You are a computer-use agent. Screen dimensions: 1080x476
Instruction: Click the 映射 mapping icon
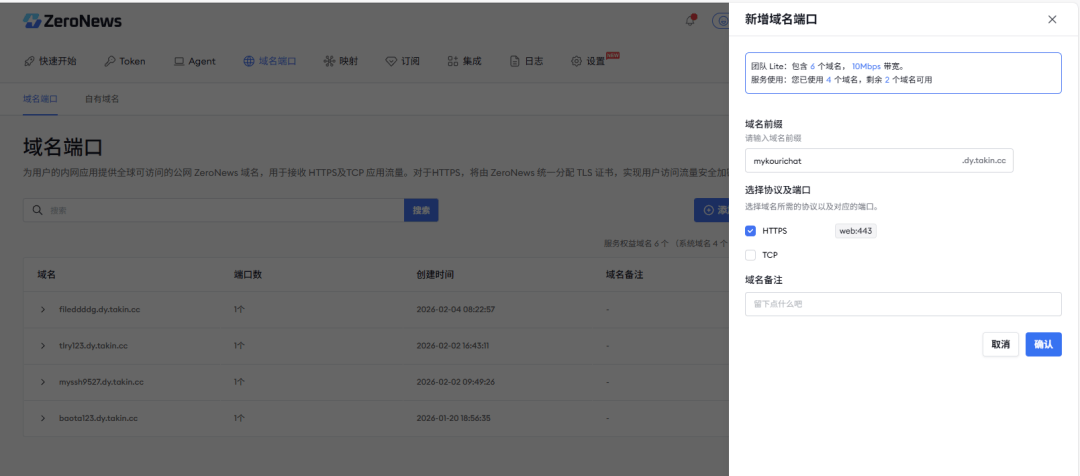pos(329,61)
